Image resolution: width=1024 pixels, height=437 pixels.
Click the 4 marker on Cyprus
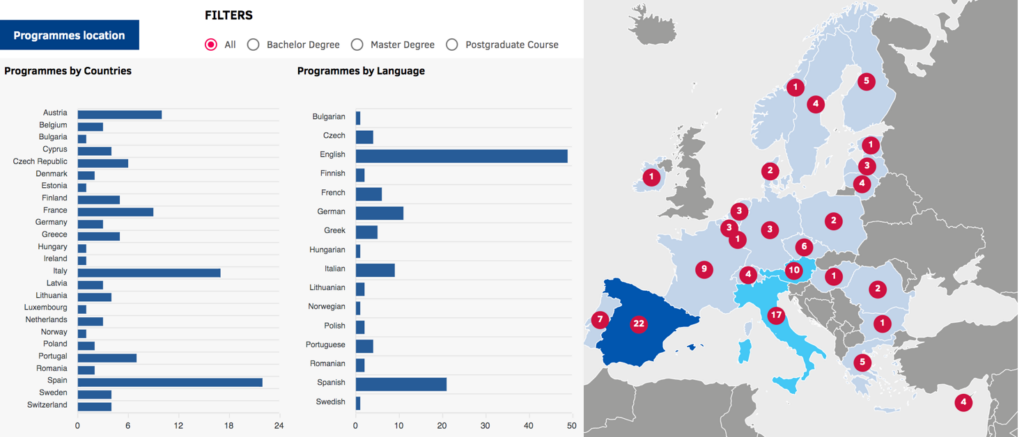point(963,402)
